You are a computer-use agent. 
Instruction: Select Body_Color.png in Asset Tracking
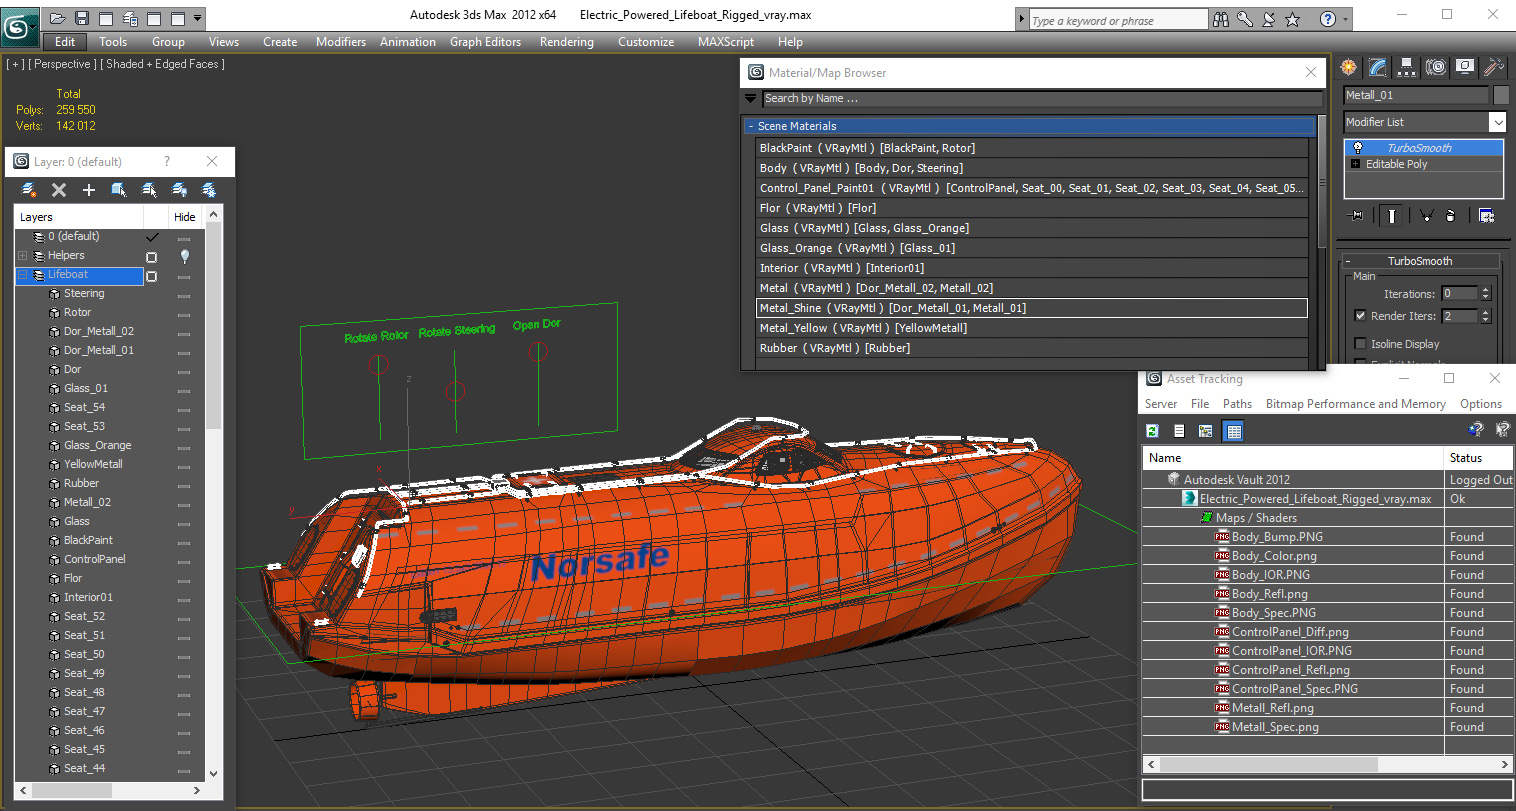pyautogui.click(x=1274, y=556)
